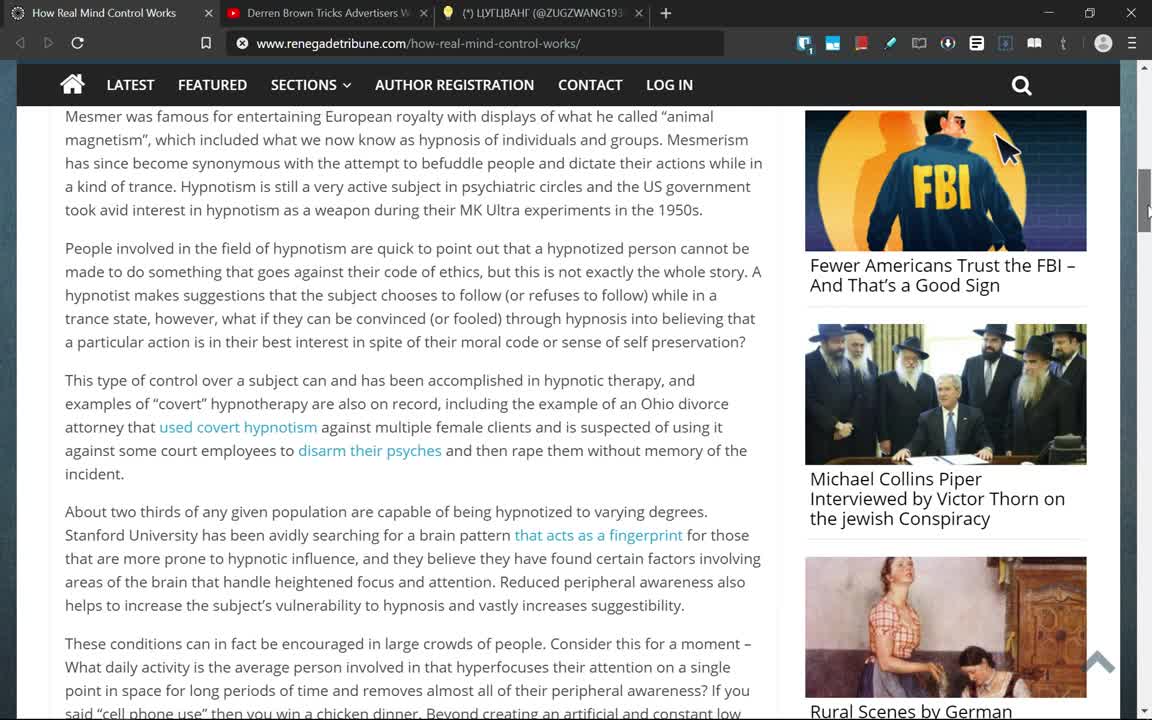Open the gray open-book reader extension
Viewport: 1152px width, 720px height.
click(x=918, y=43)
